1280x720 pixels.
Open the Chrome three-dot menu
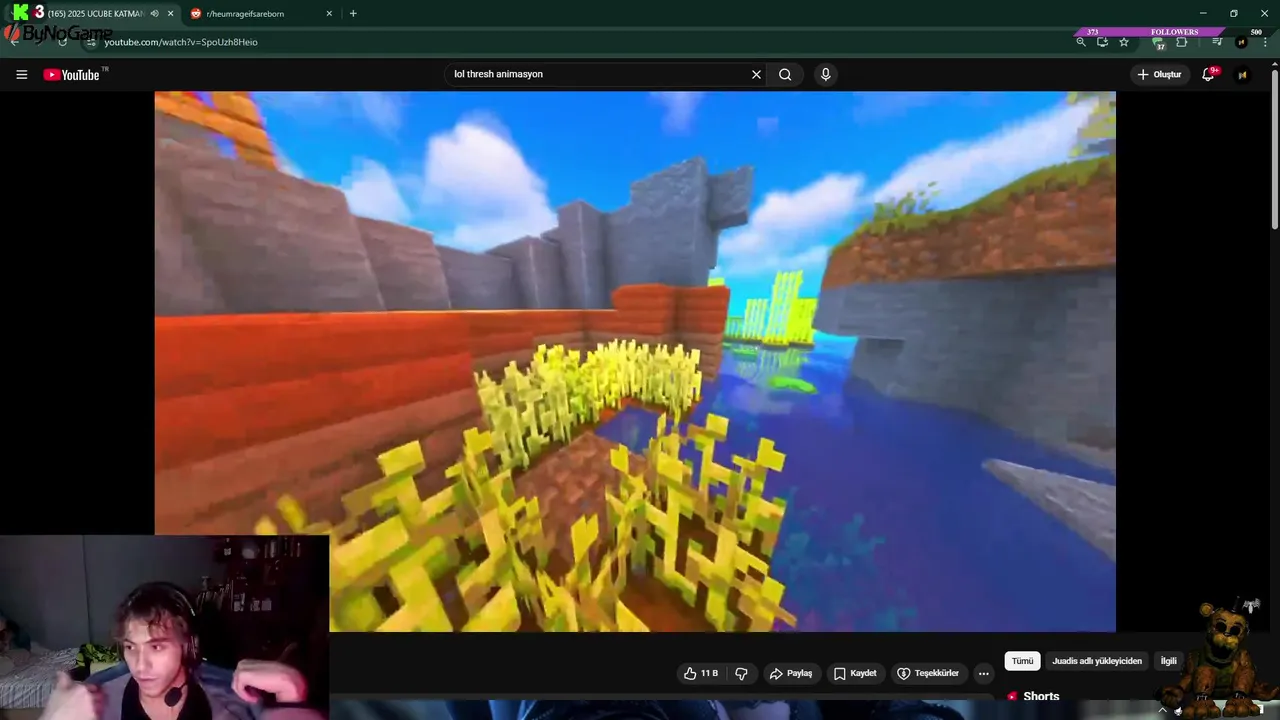pyautogui.click(x=1265, y=42)
